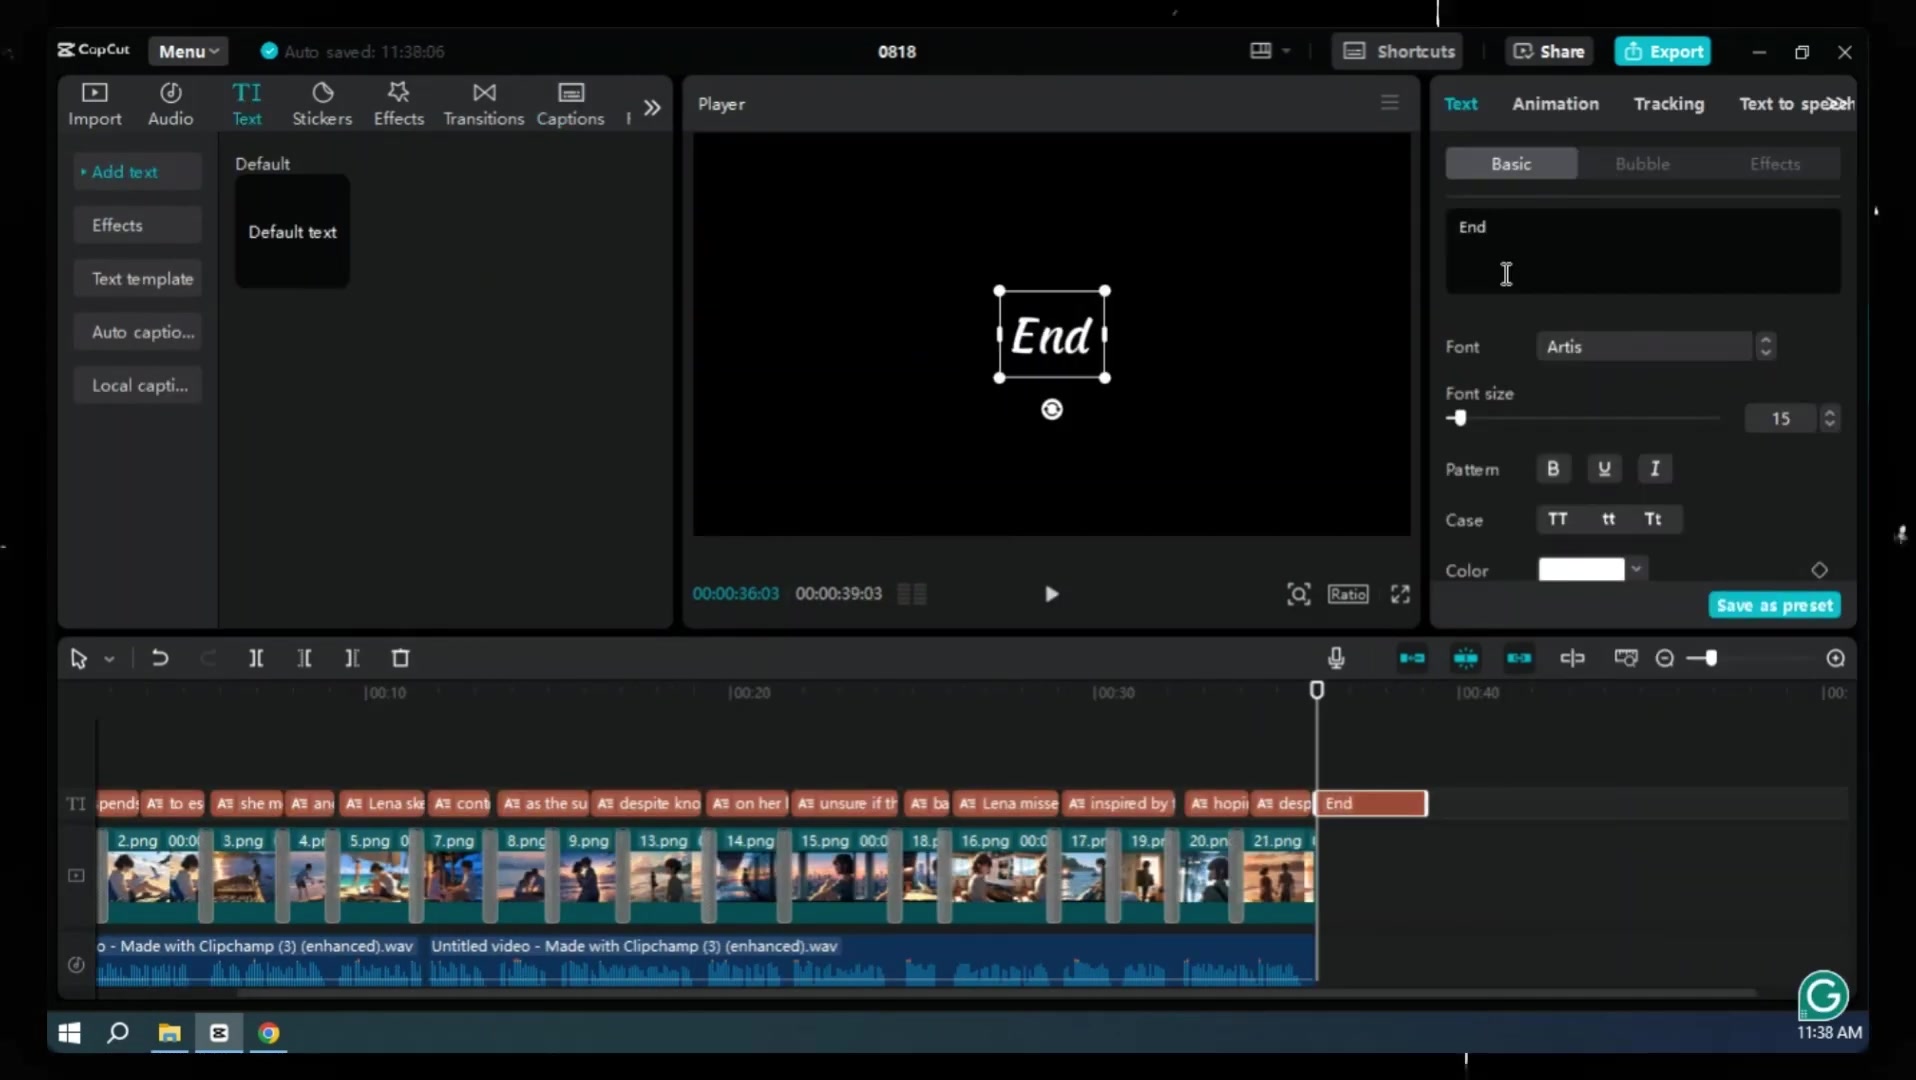Click the fullscreen icon in the player
Image resolution: width=1916 pixels, height=1080 pixels.
point(1400,594)
